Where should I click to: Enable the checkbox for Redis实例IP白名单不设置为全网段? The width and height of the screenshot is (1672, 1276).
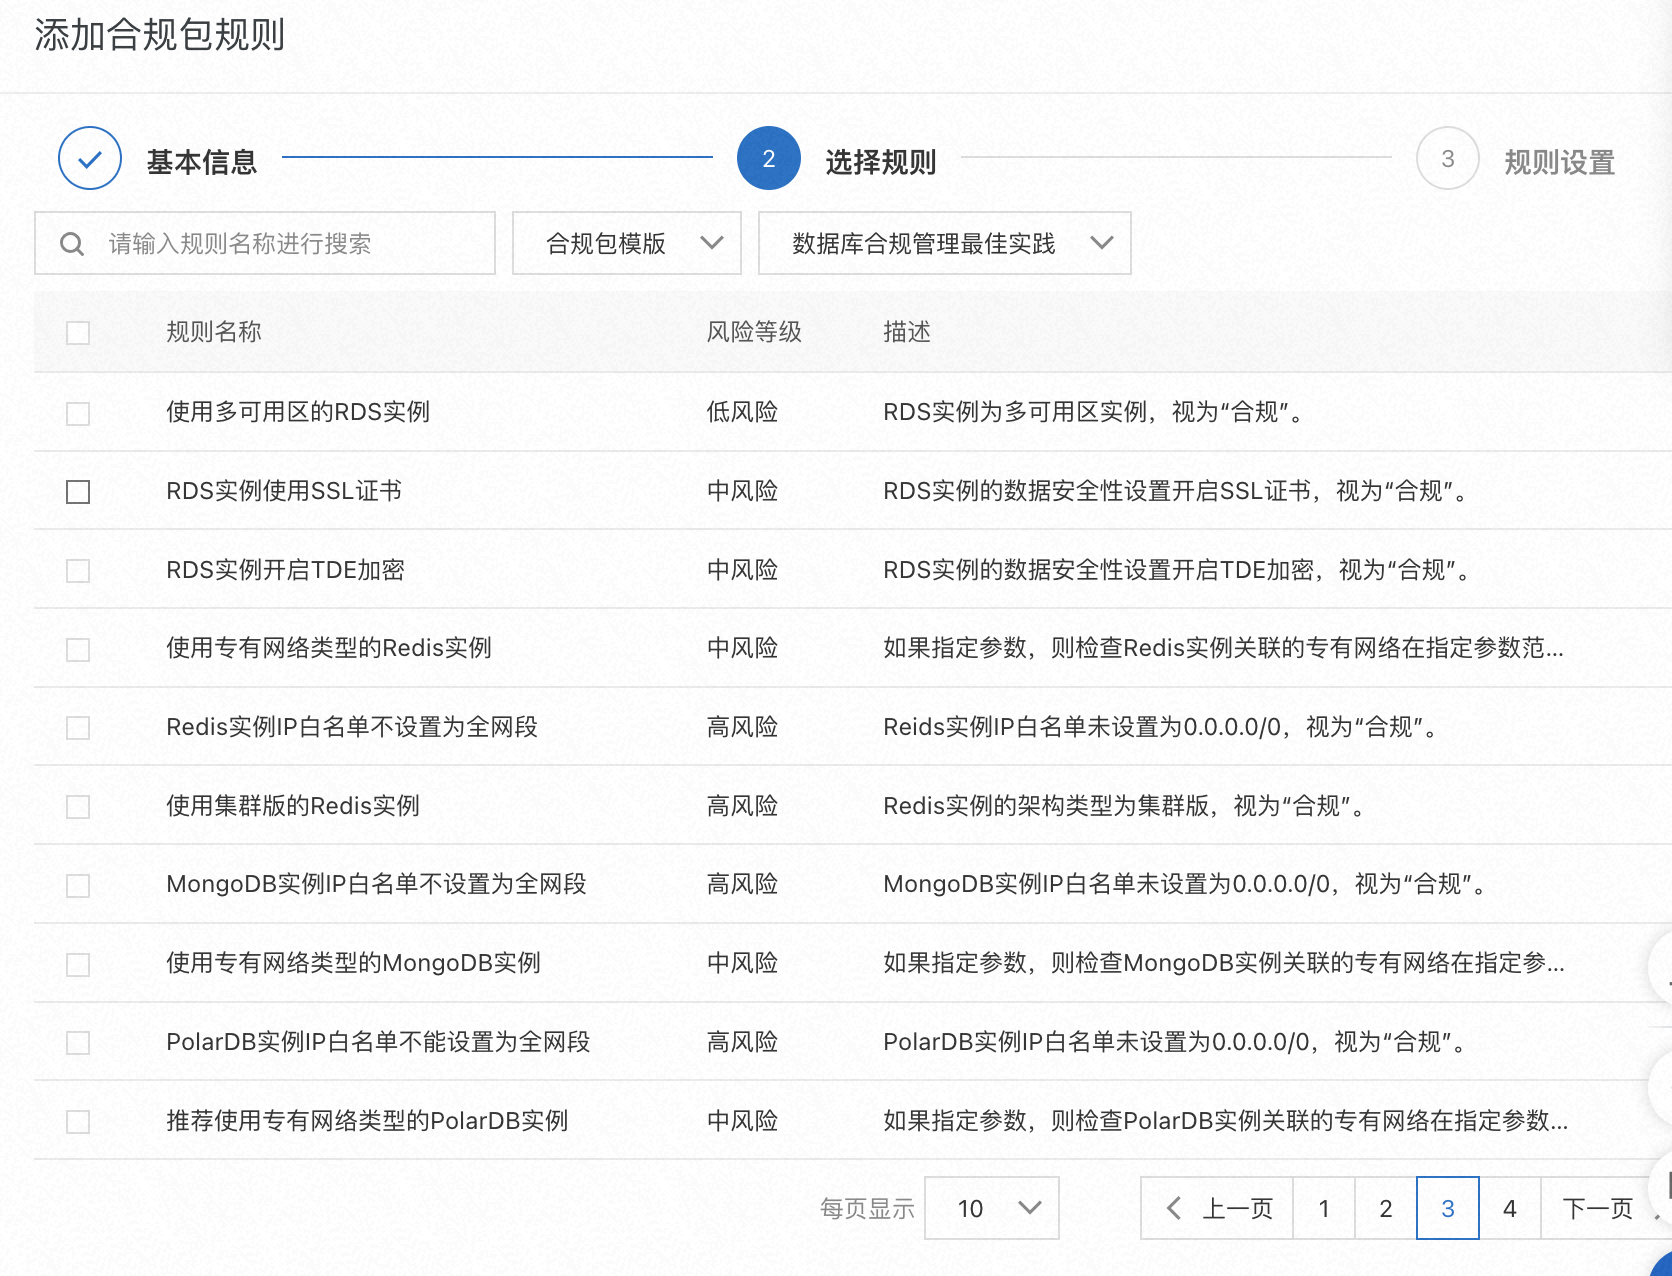(78, 728)
